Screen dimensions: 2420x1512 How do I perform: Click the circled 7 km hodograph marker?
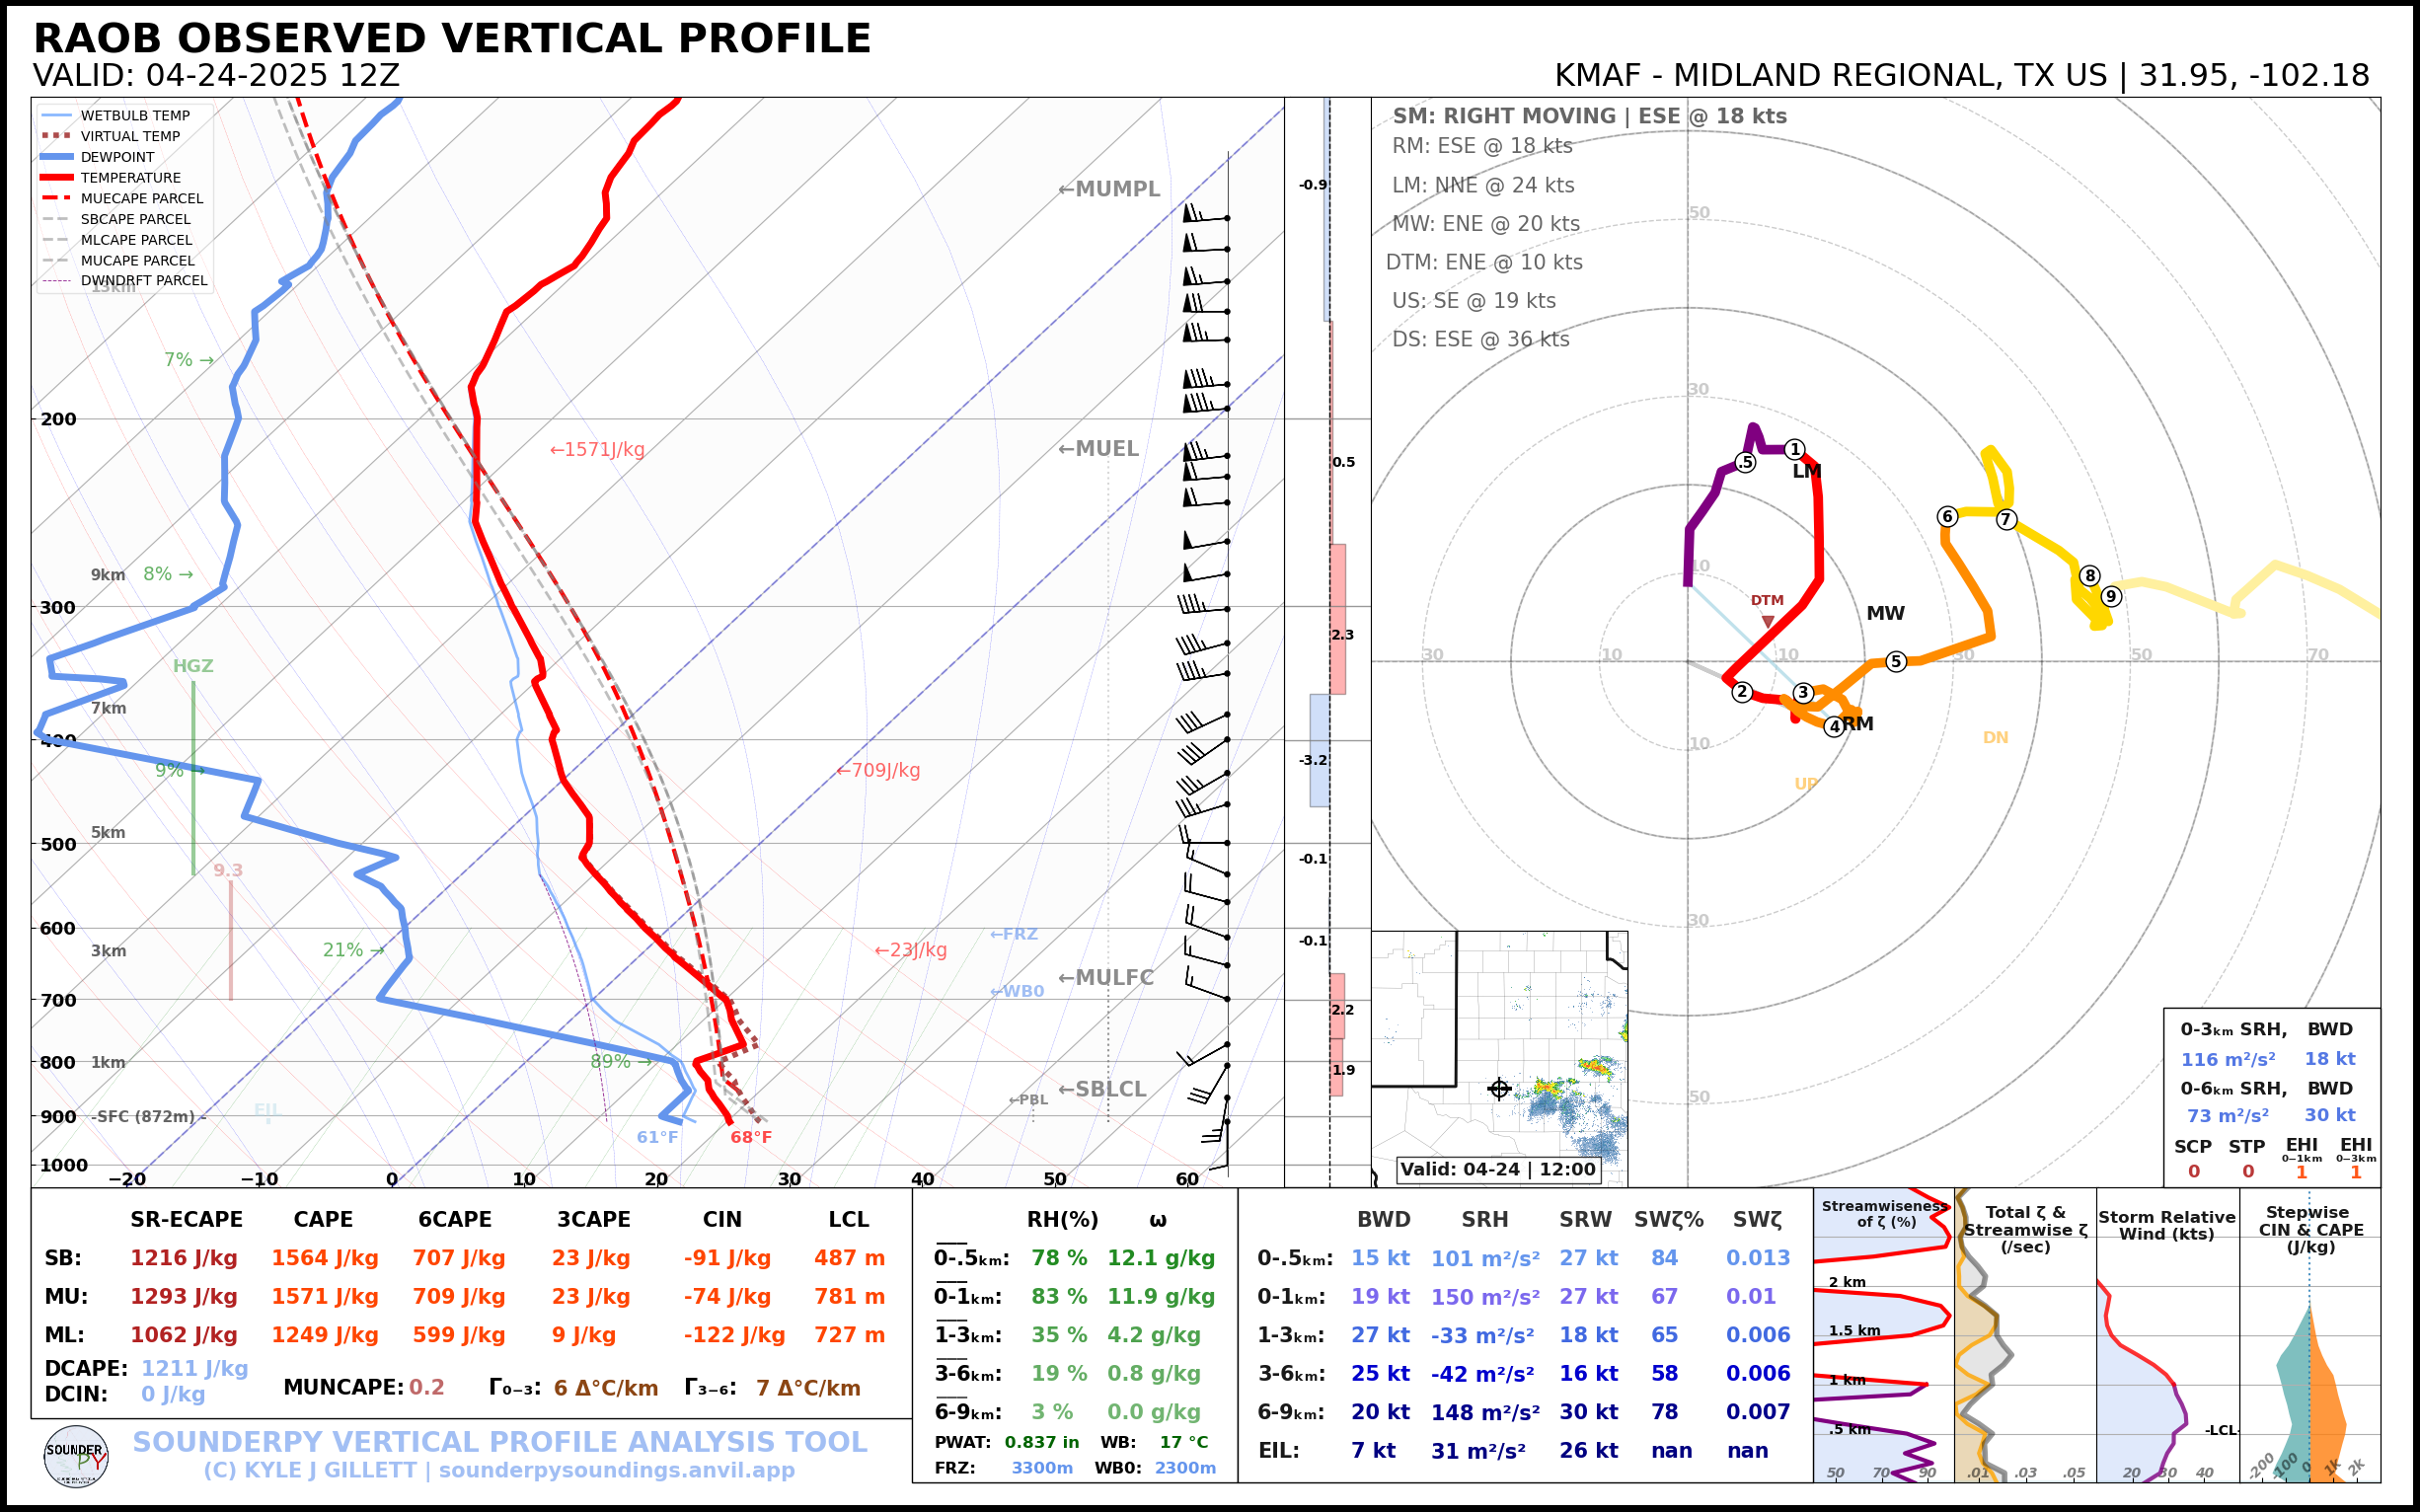(2006, 519)
